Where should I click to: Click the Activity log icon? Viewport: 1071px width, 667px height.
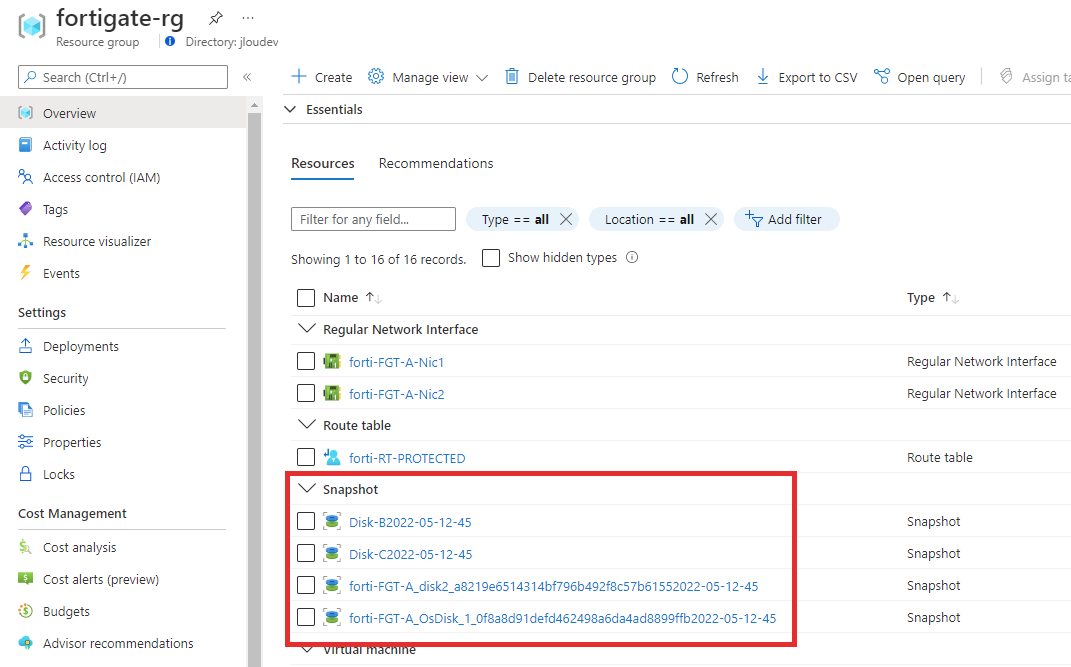click(x=26, y=145)
